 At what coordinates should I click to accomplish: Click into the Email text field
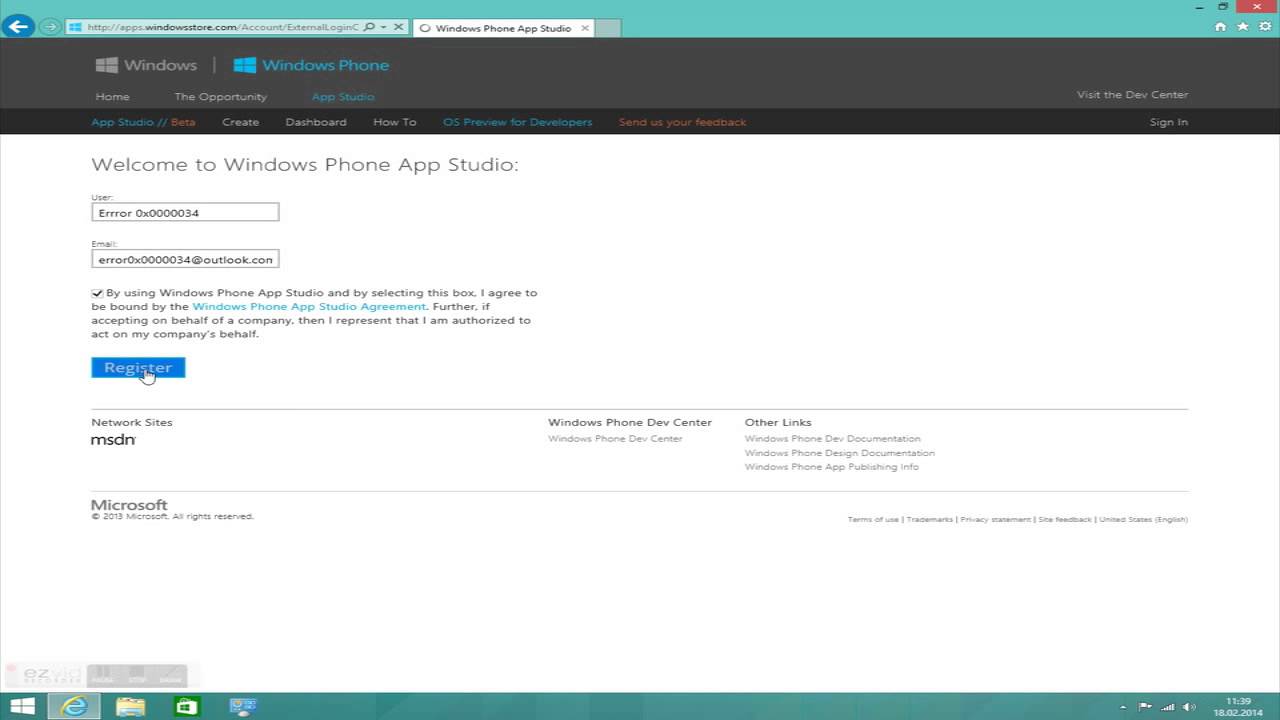pos(185,259)
